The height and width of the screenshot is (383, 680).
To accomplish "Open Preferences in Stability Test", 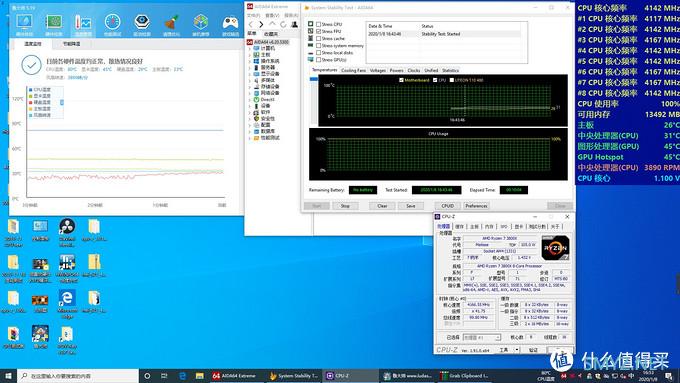I will point(476,206).
